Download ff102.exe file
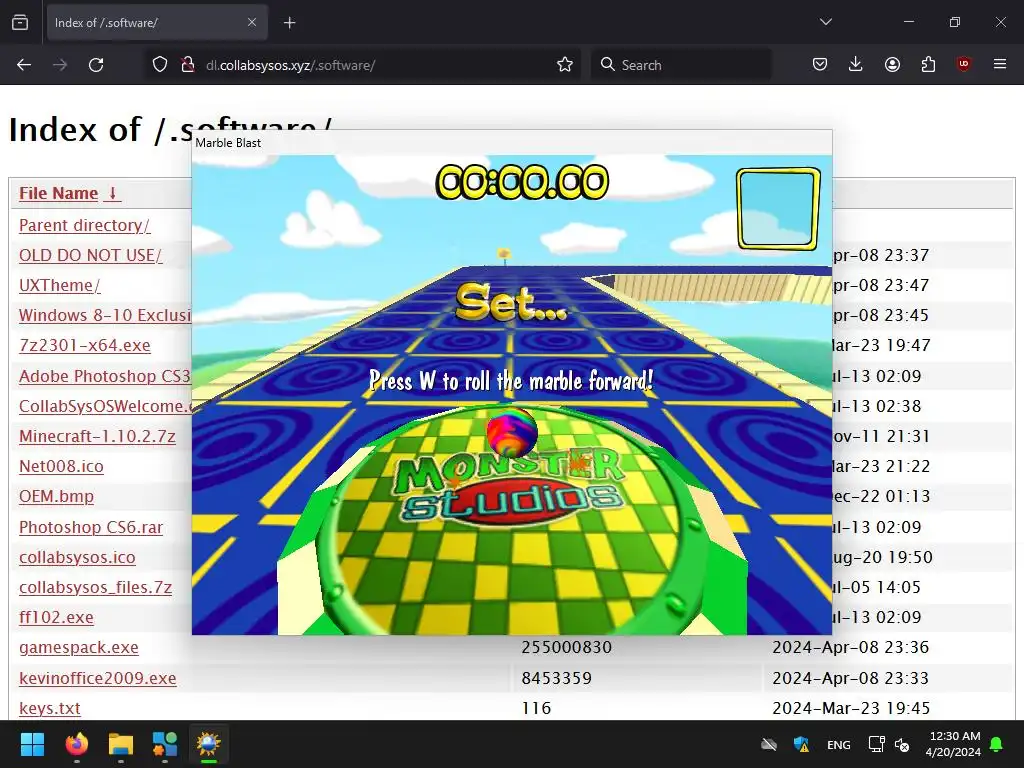1024x768 pixels. pyautogui.click(x=56, y=617)
